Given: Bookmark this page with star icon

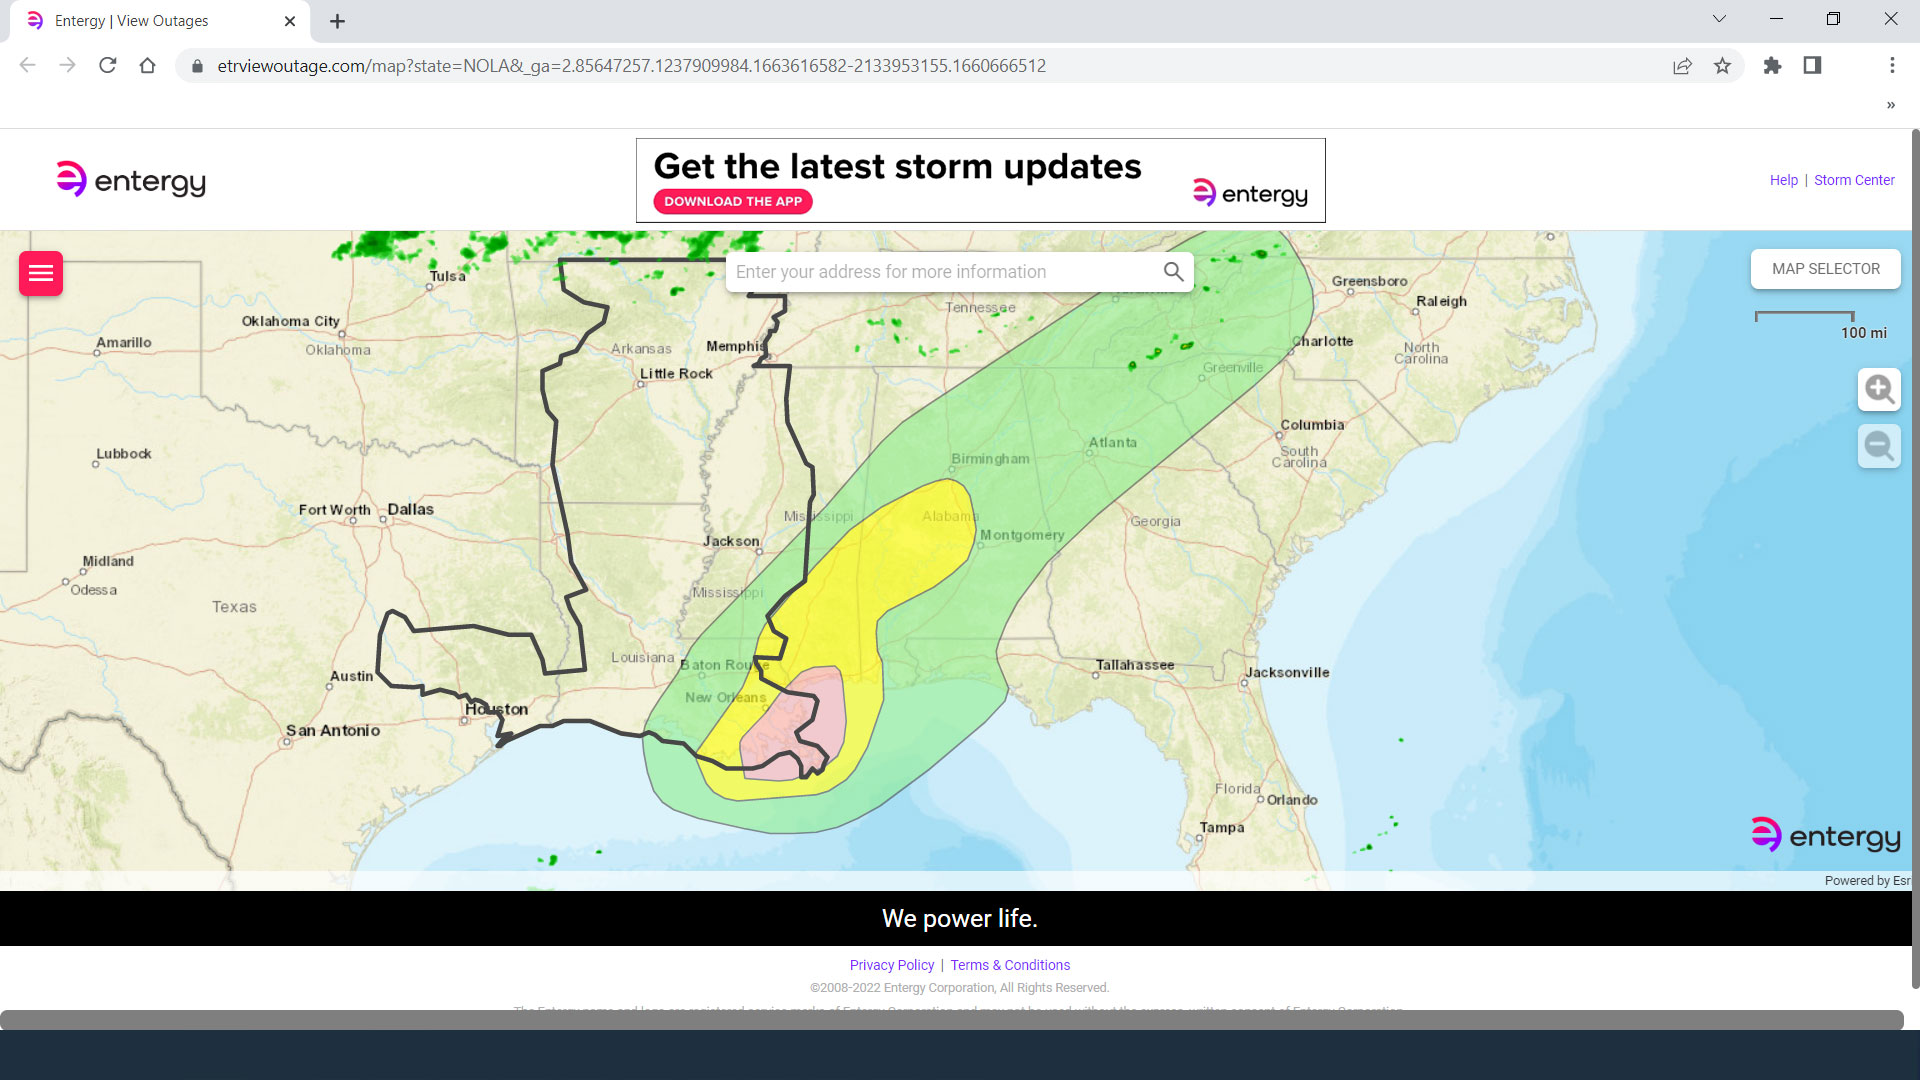Looking at the screenshot, I should tap(1722, 66).
